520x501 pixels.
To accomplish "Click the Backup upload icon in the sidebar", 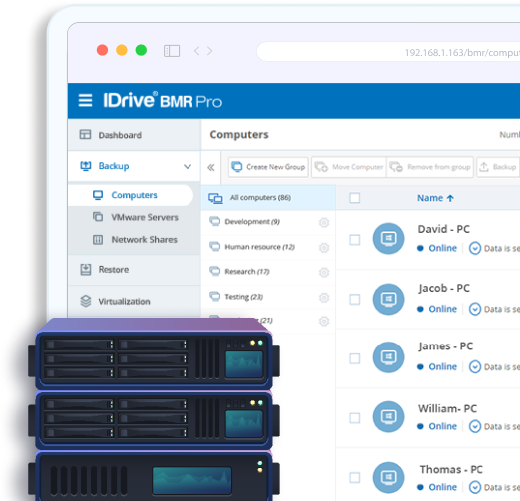I will tap(86, 166).
